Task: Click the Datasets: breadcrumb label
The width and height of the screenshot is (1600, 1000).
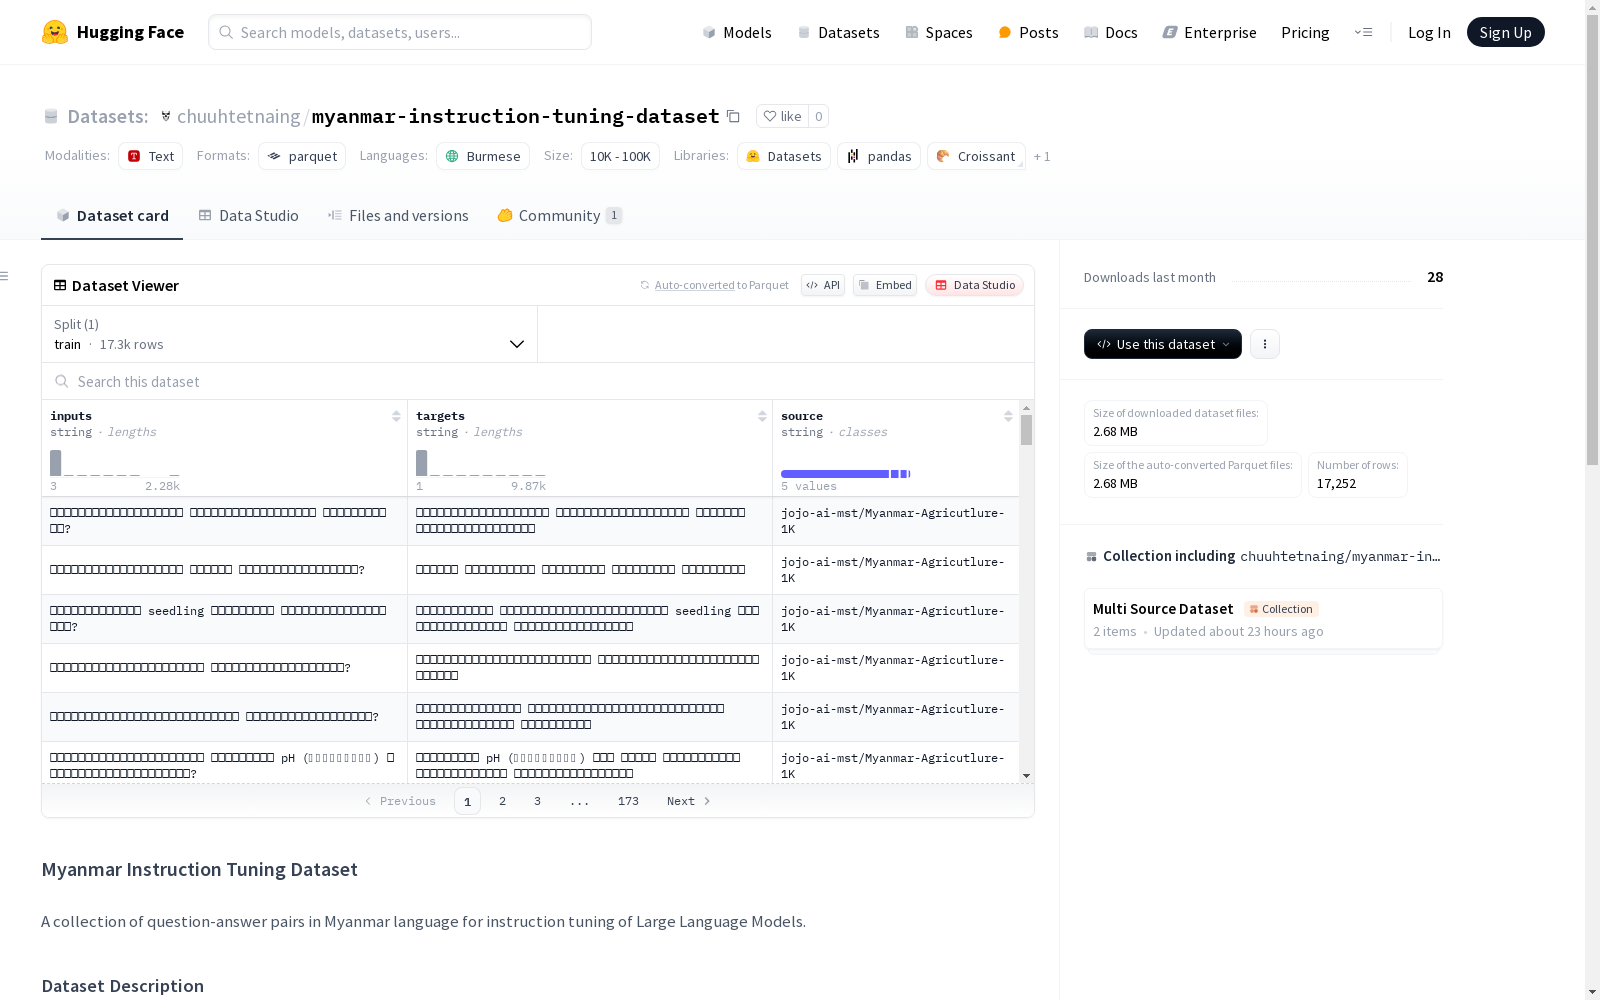Action: click(107, 116)
